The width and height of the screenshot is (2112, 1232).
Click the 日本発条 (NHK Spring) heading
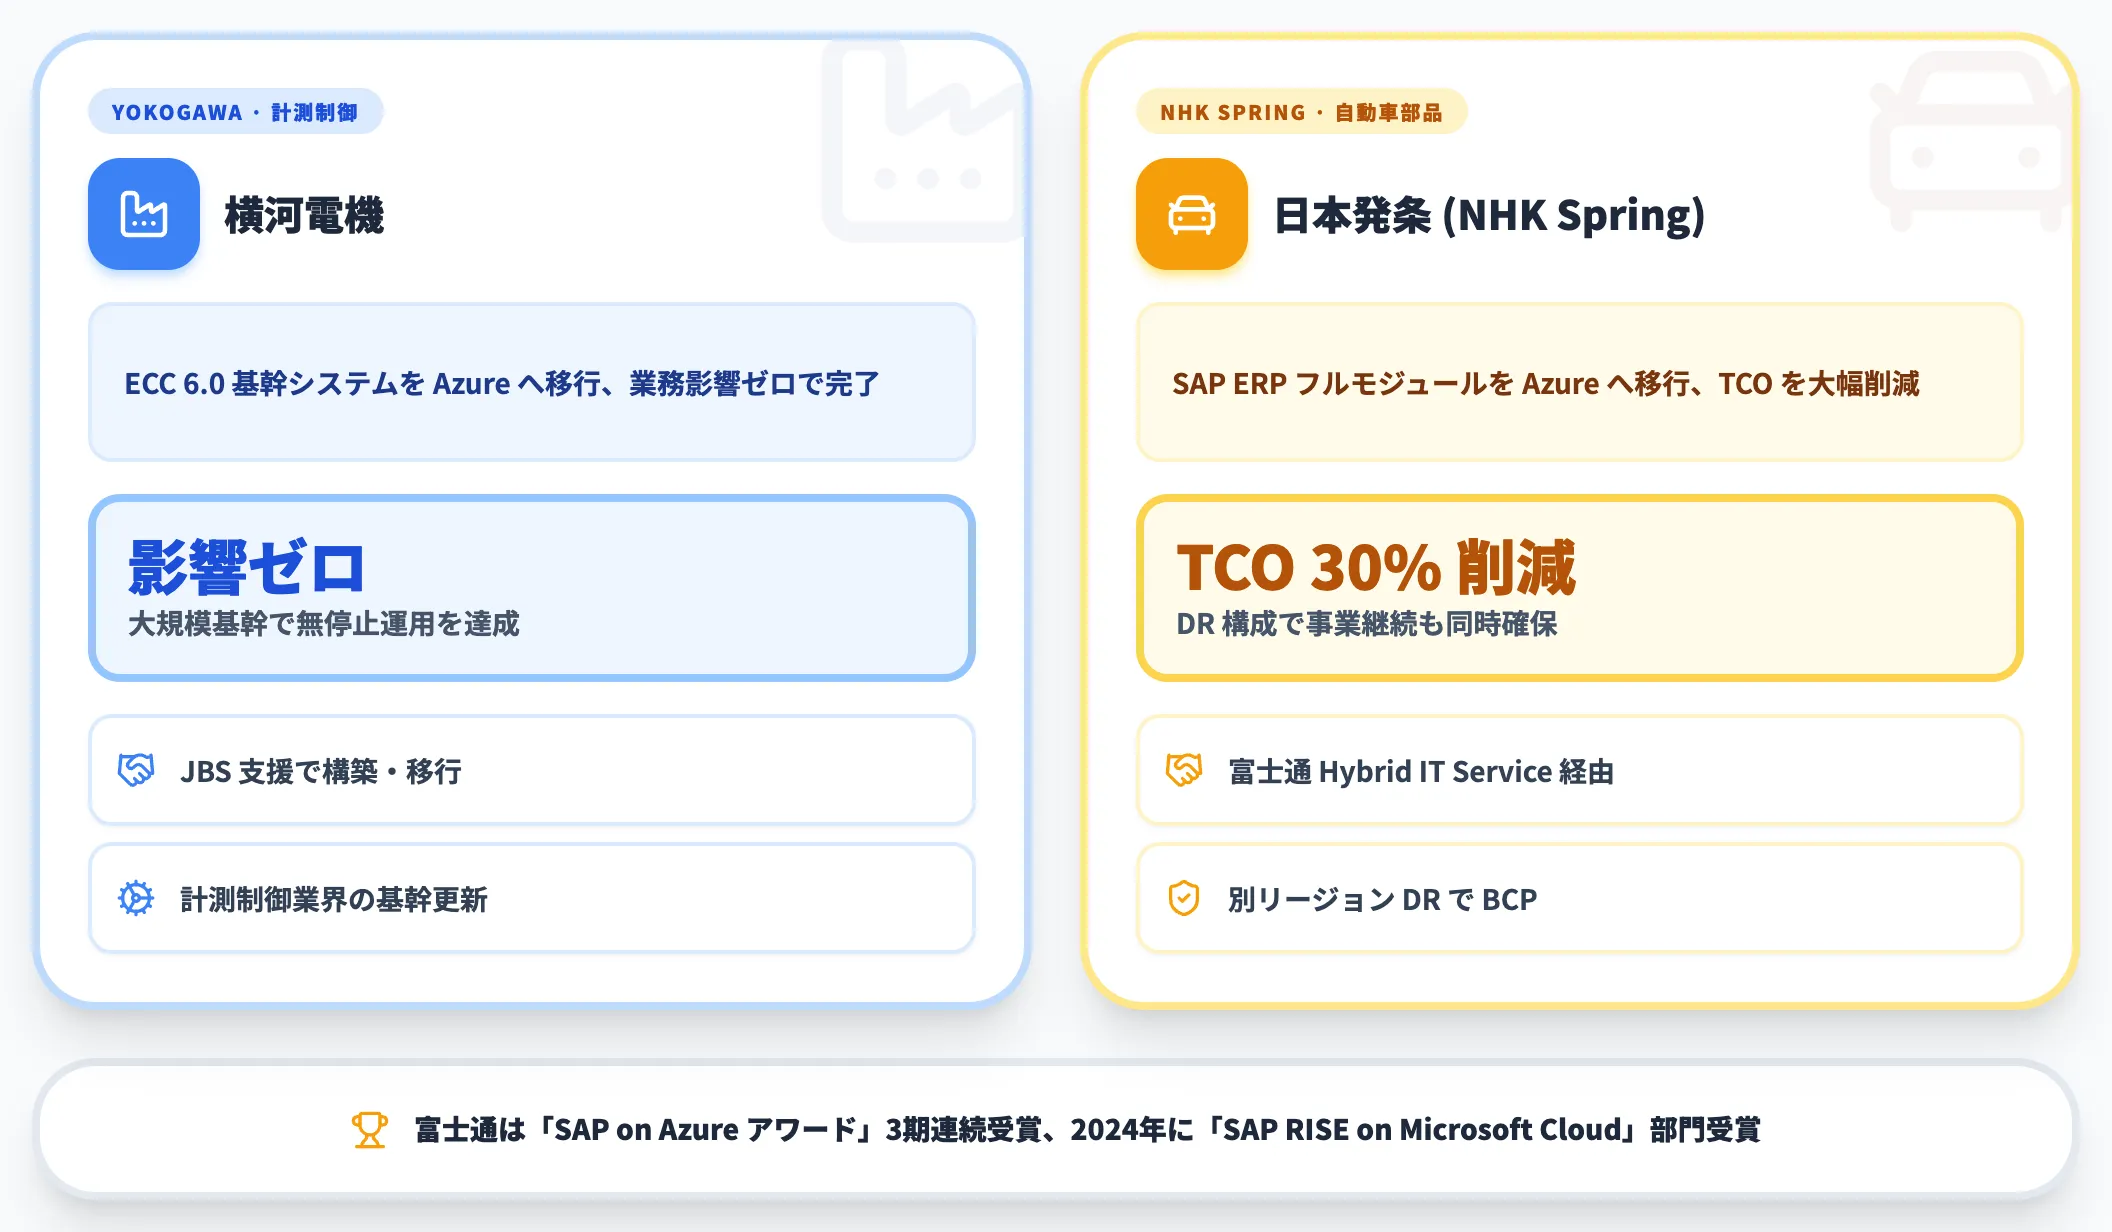[1489, 215]
